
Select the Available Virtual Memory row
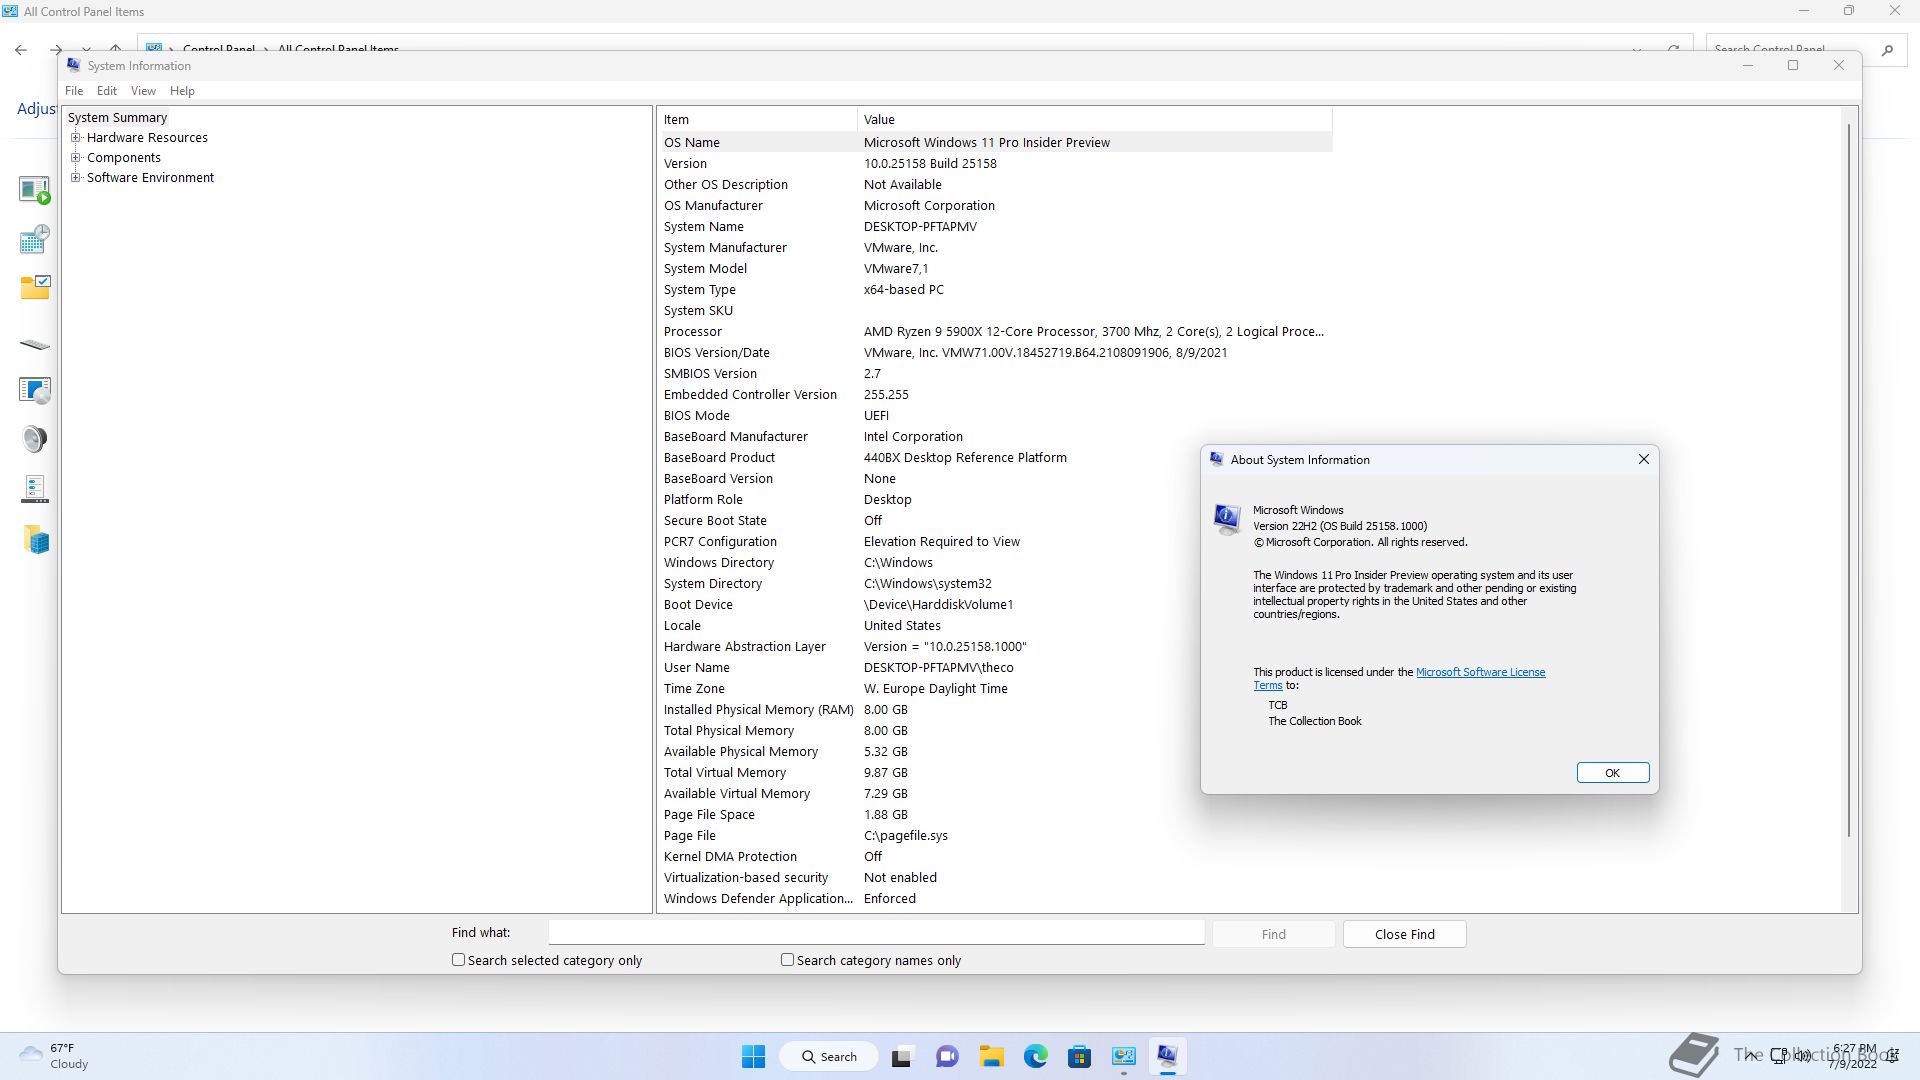click(x=995, y=793)
